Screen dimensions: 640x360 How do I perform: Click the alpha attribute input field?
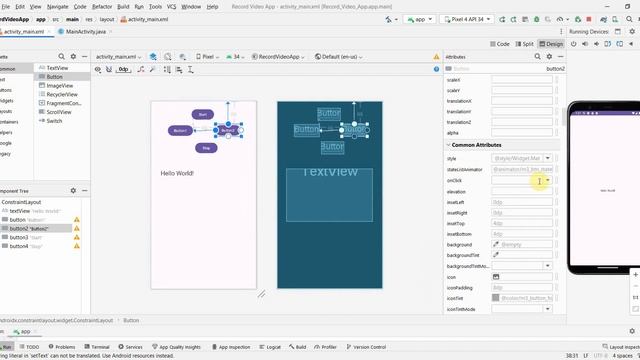522,132
